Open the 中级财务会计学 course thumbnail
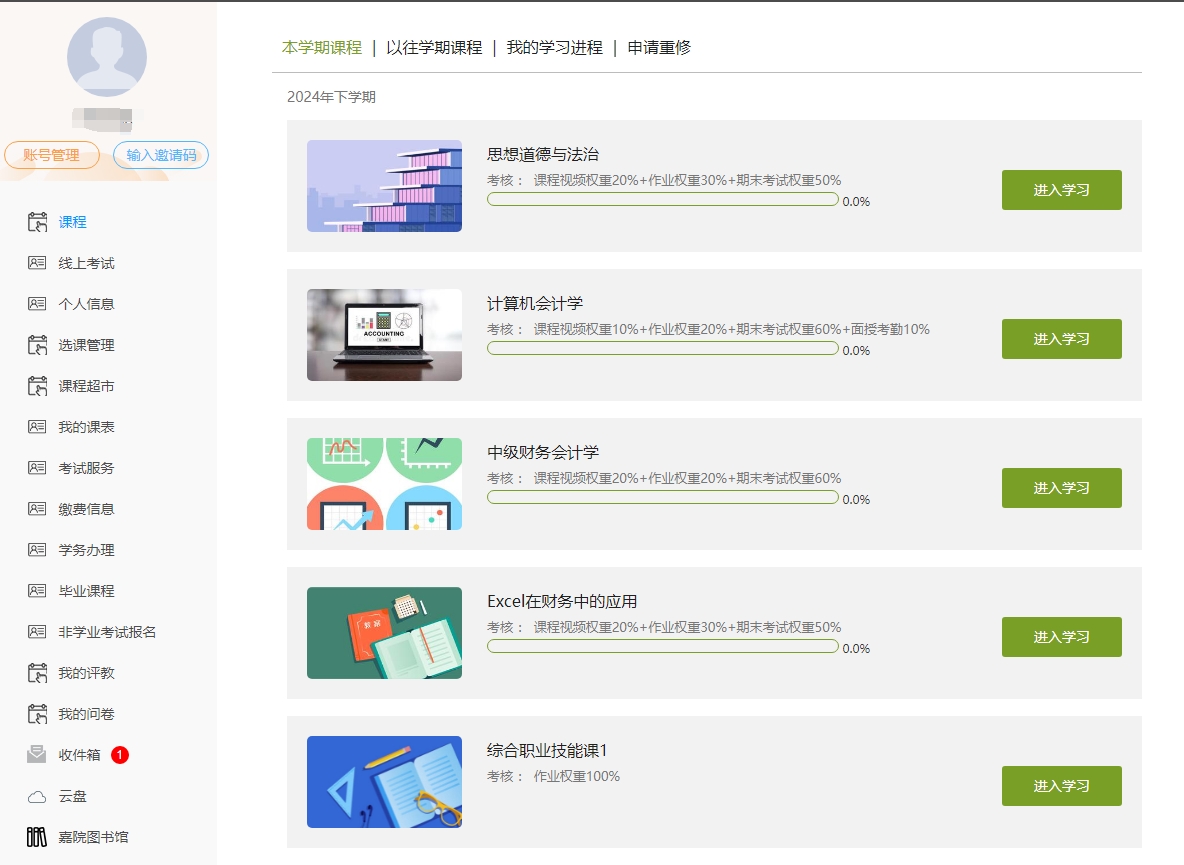Screen dimensions: 1184x865 [384, 484]
